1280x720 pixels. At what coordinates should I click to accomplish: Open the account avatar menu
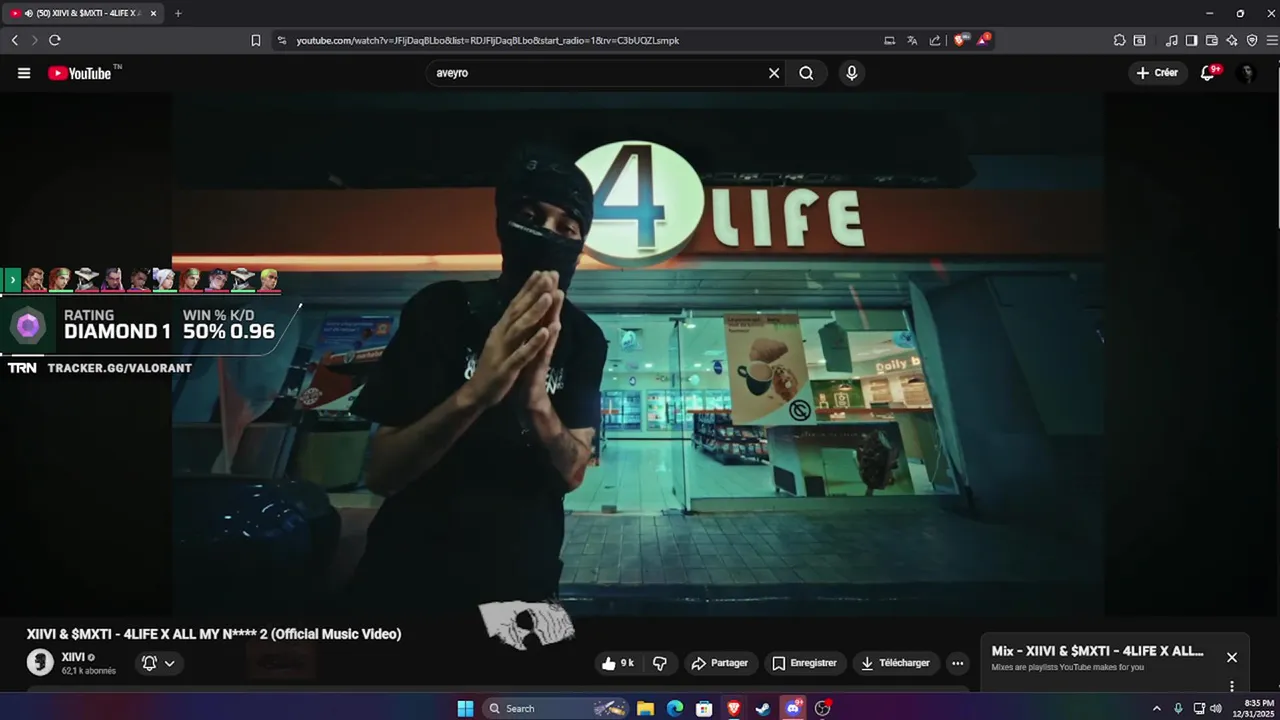point(1246,73)
